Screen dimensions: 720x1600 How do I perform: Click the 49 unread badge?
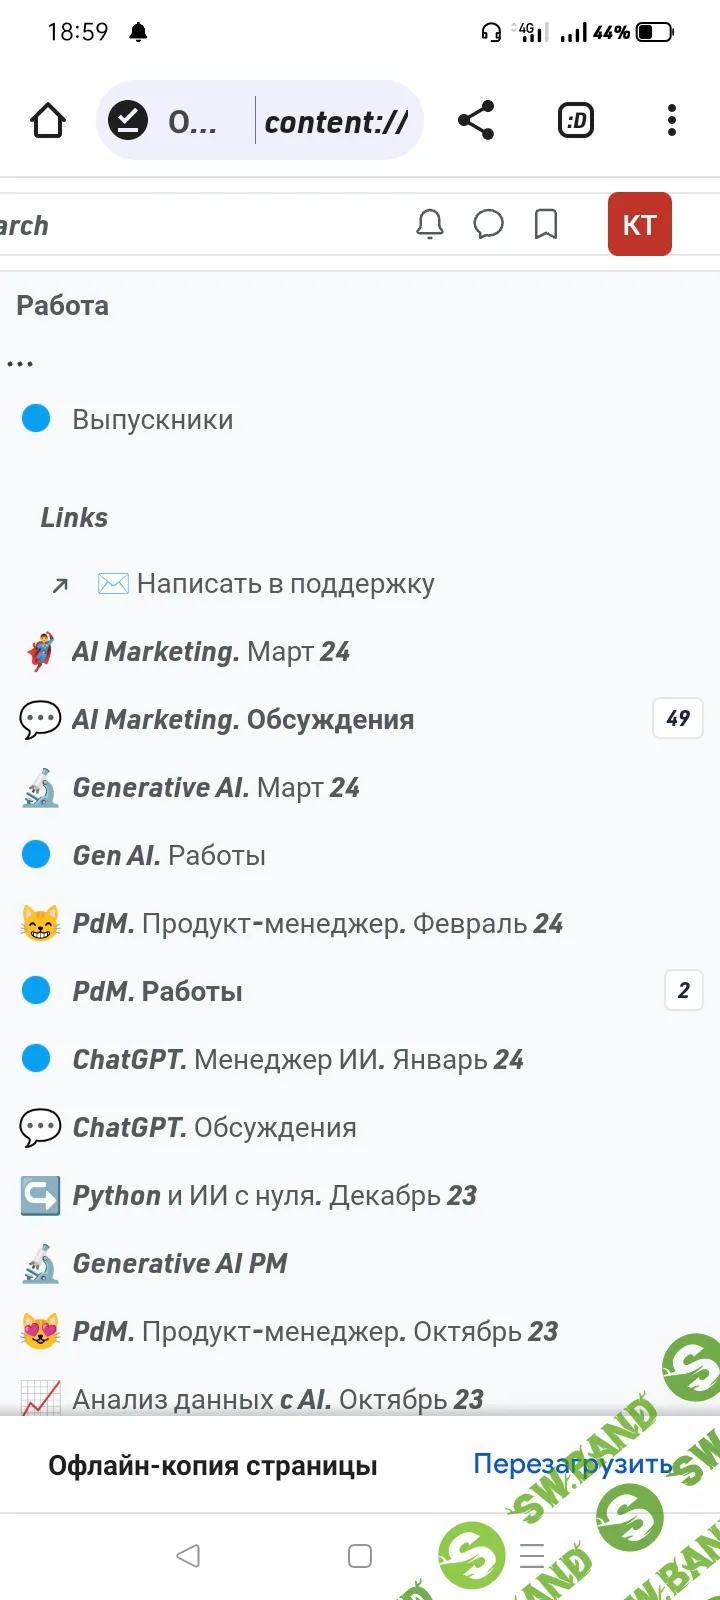(x=678, y=719)
